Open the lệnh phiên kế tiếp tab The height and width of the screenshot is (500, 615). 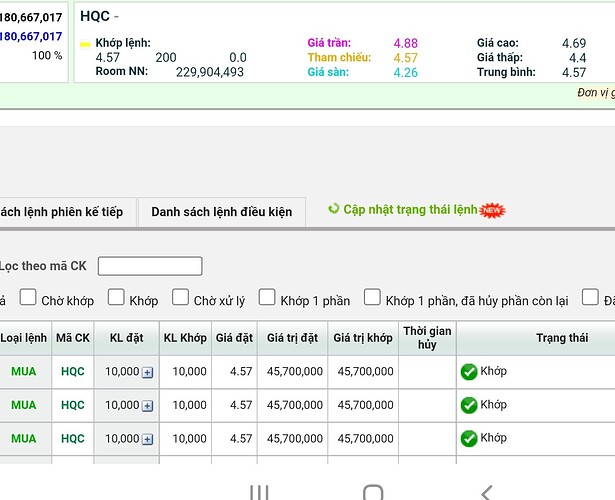click(68, 212)
